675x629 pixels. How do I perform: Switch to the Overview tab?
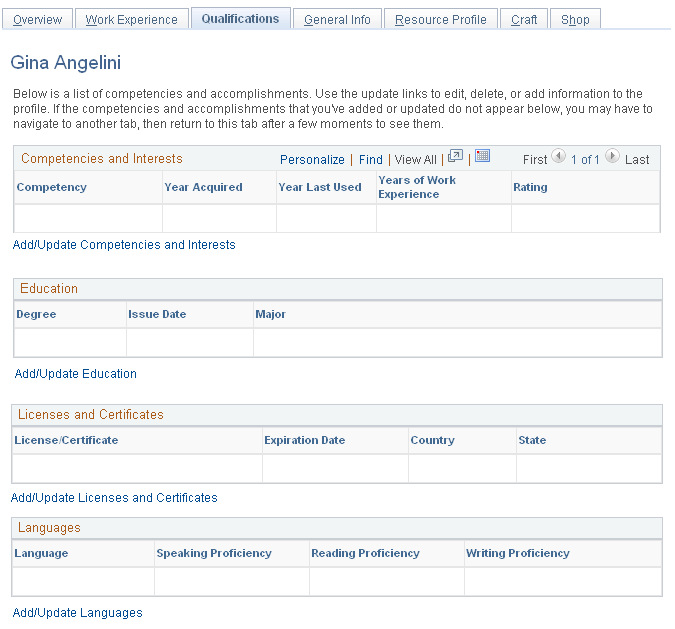37,19
